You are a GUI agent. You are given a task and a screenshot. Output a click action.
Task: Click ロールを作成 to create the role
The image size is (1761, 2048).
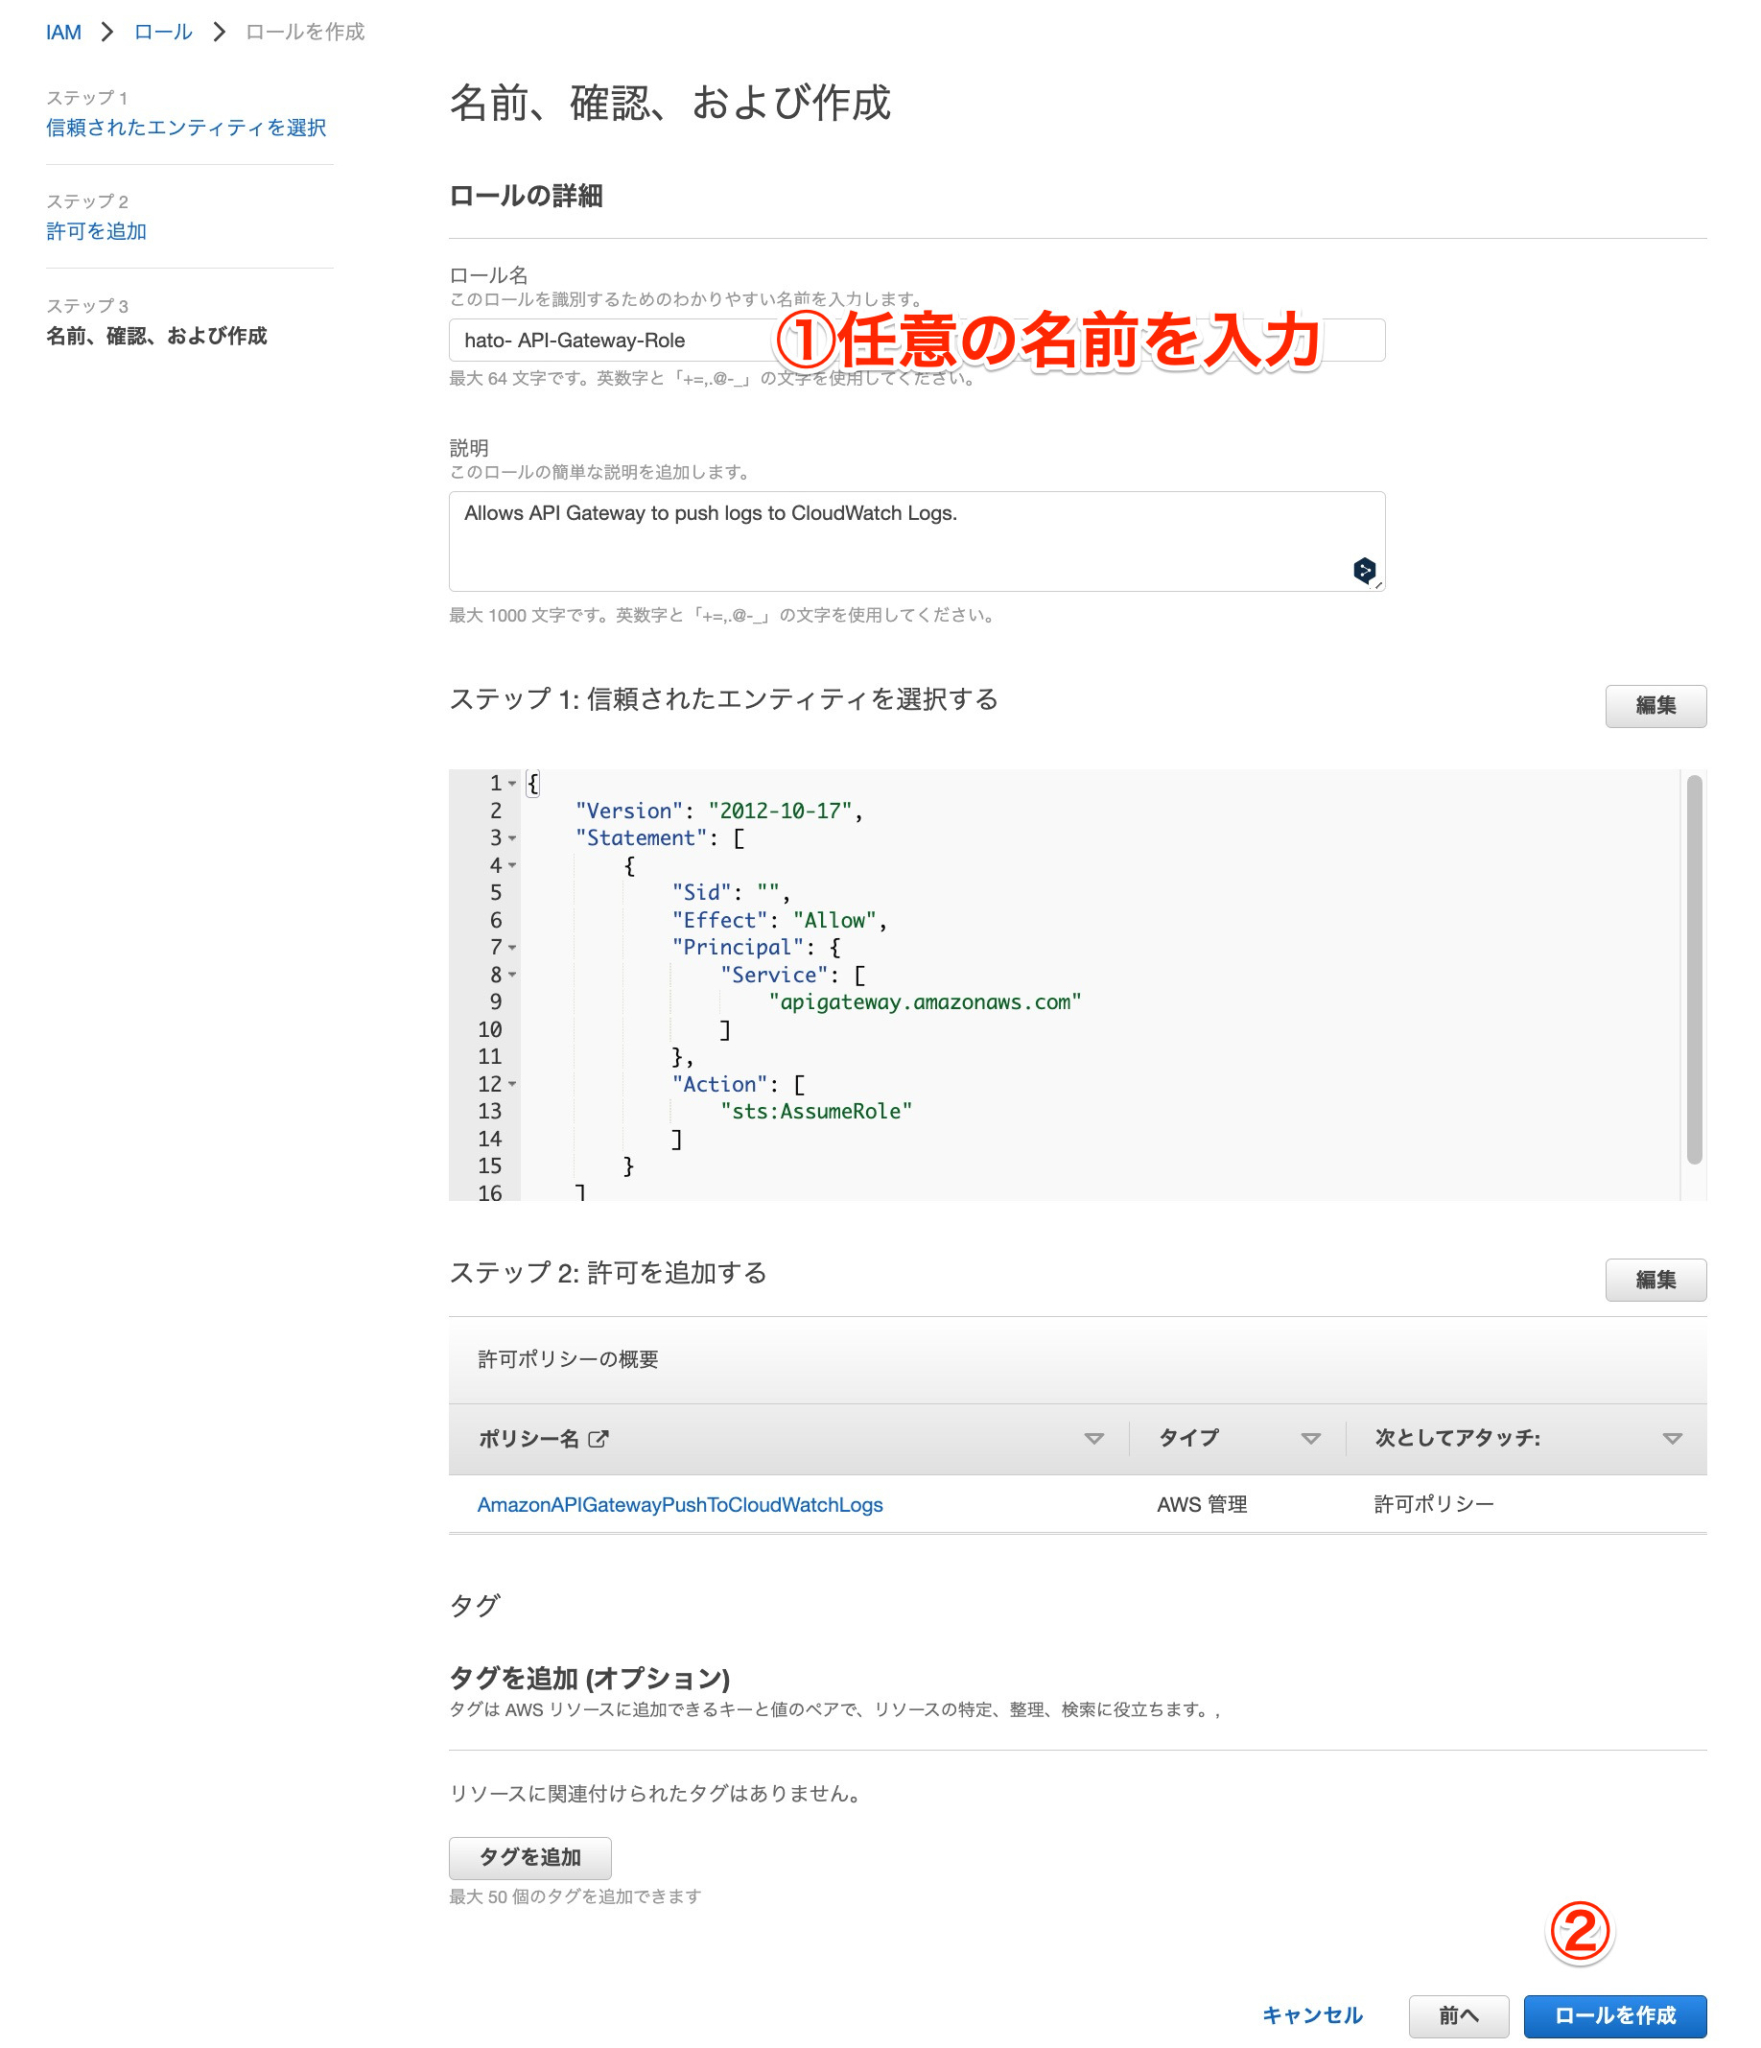(1616, 2016)
